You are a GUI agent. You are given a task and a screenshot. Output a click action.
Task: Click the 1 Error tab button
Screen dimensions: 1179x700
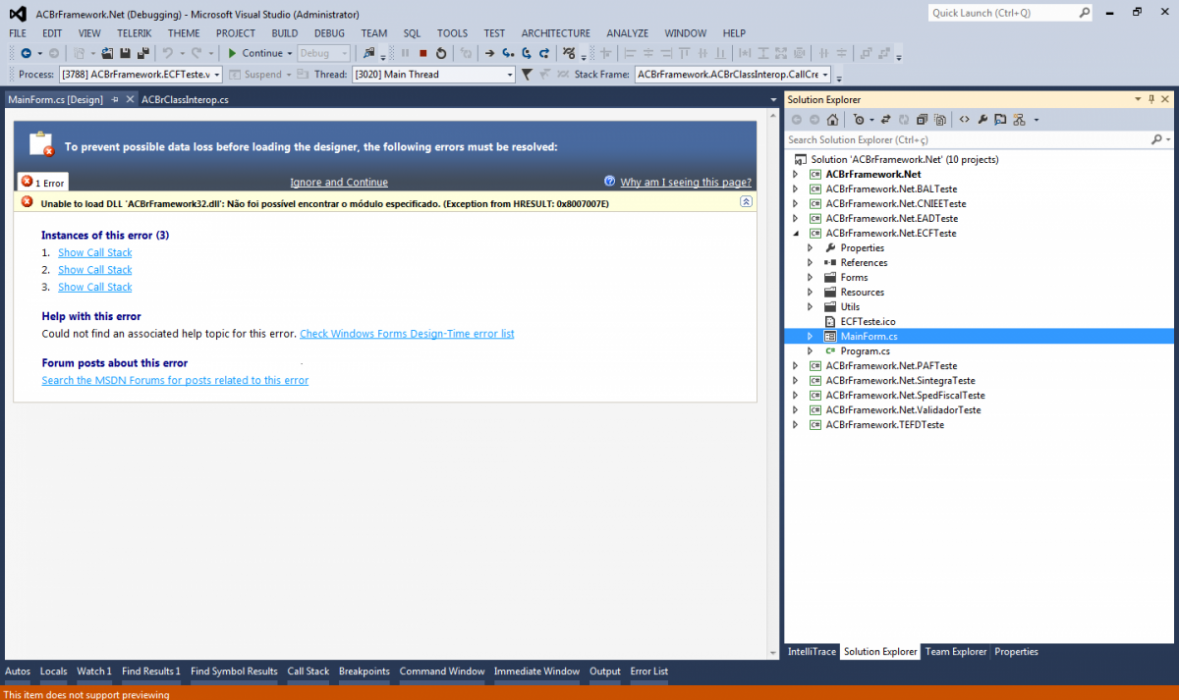tap(43, 182)
